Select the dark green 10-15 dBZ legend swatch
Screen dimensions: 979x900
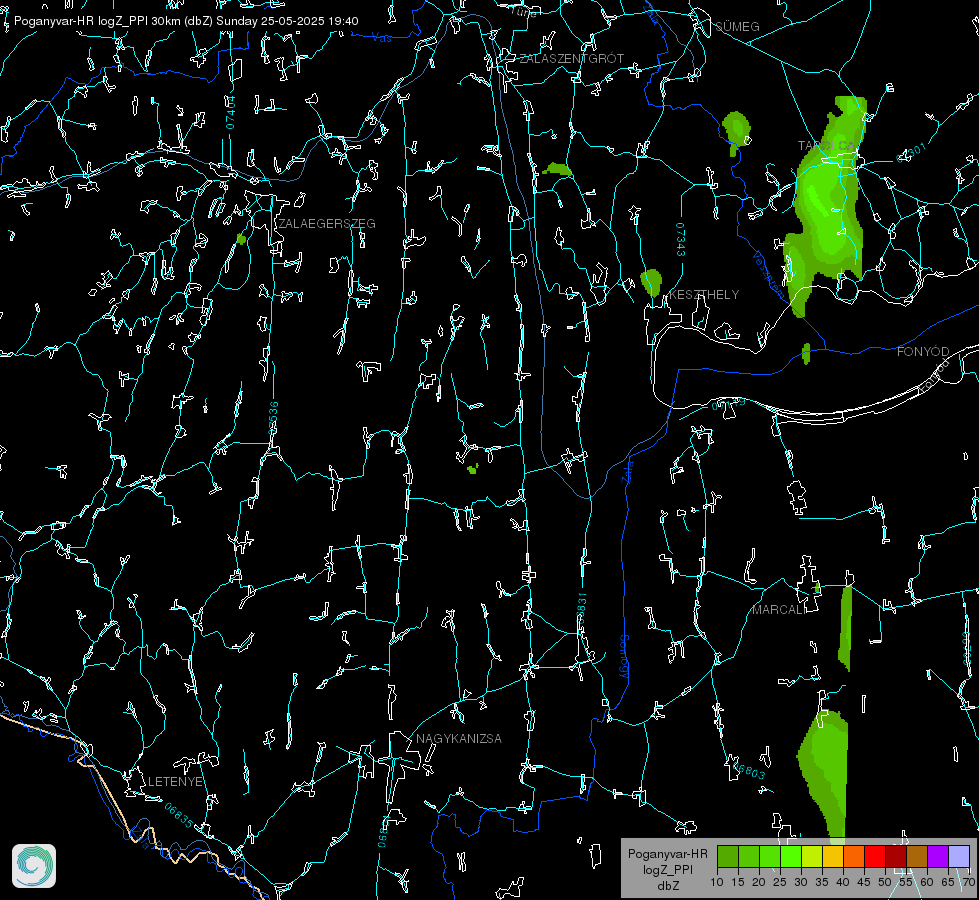728,856
